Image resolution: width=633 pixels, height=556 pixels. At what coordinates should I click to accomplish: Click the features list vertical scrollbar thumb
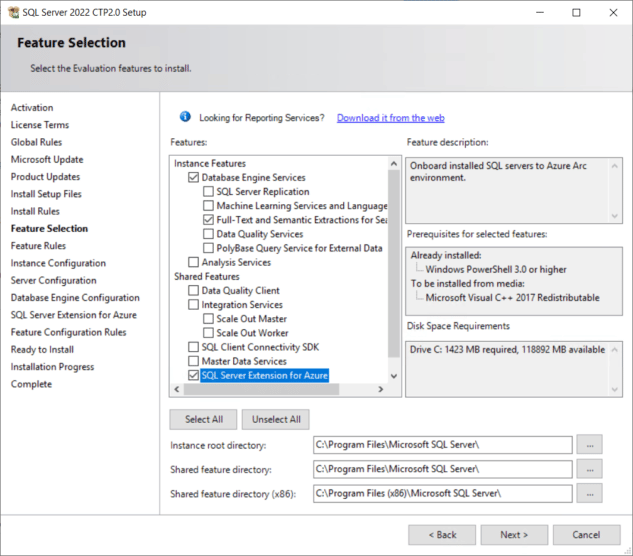coord(394,263)
